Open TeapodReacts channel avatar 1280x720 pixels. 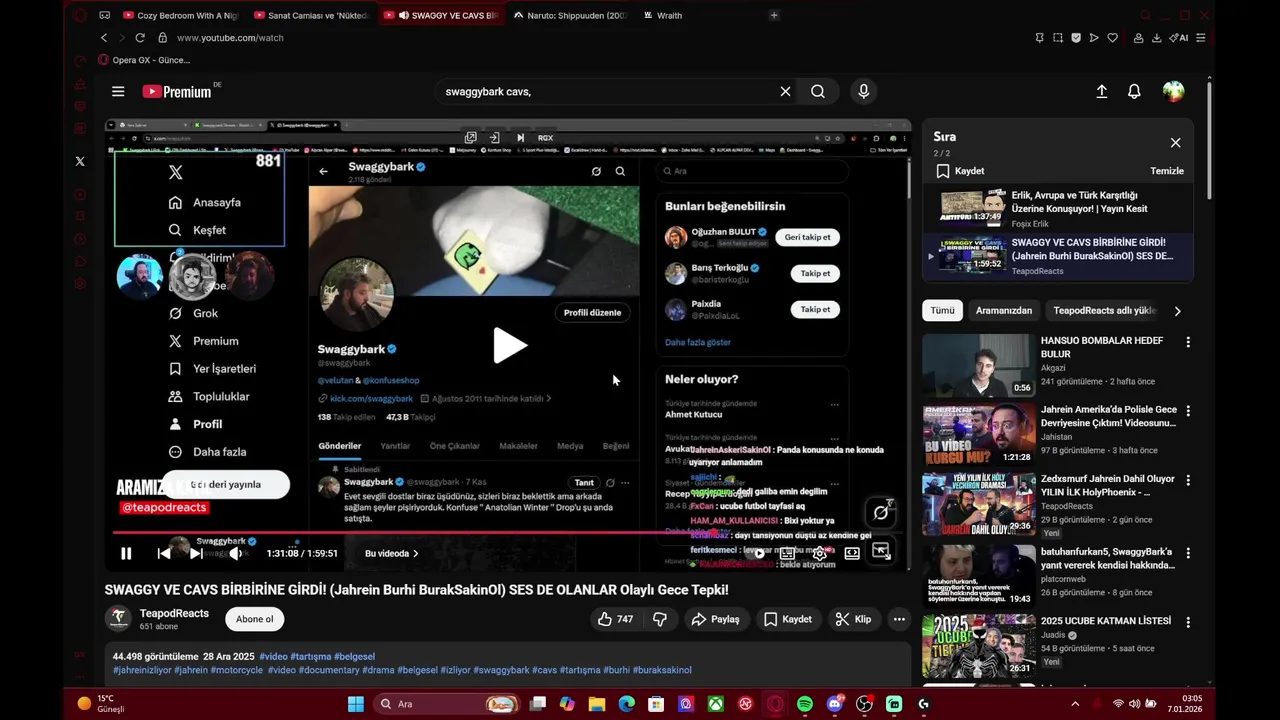point(118,618)
